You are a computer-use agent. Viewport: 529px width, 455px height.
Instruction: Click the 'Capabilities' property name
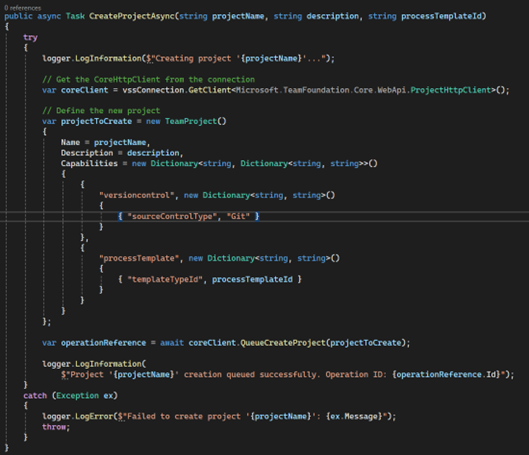click(x=89, y=164)
